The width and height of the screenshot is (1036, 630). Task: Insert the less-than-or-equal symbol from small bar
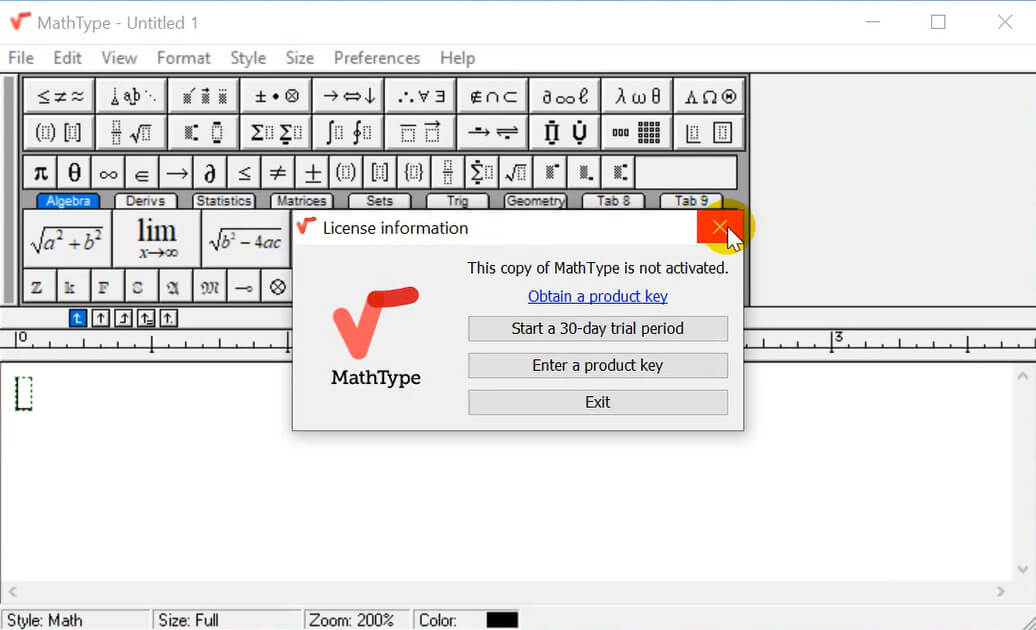tap(244, 173)
